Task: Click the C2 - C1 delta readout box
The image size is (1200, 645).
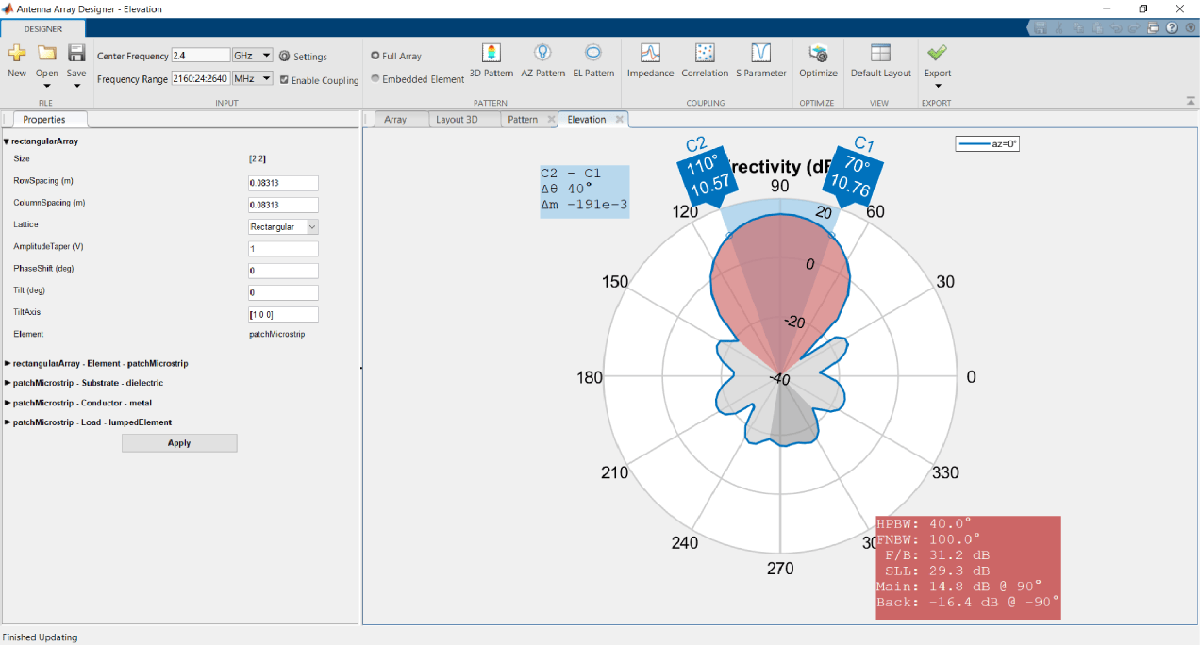Action: (x=585, y=190)
